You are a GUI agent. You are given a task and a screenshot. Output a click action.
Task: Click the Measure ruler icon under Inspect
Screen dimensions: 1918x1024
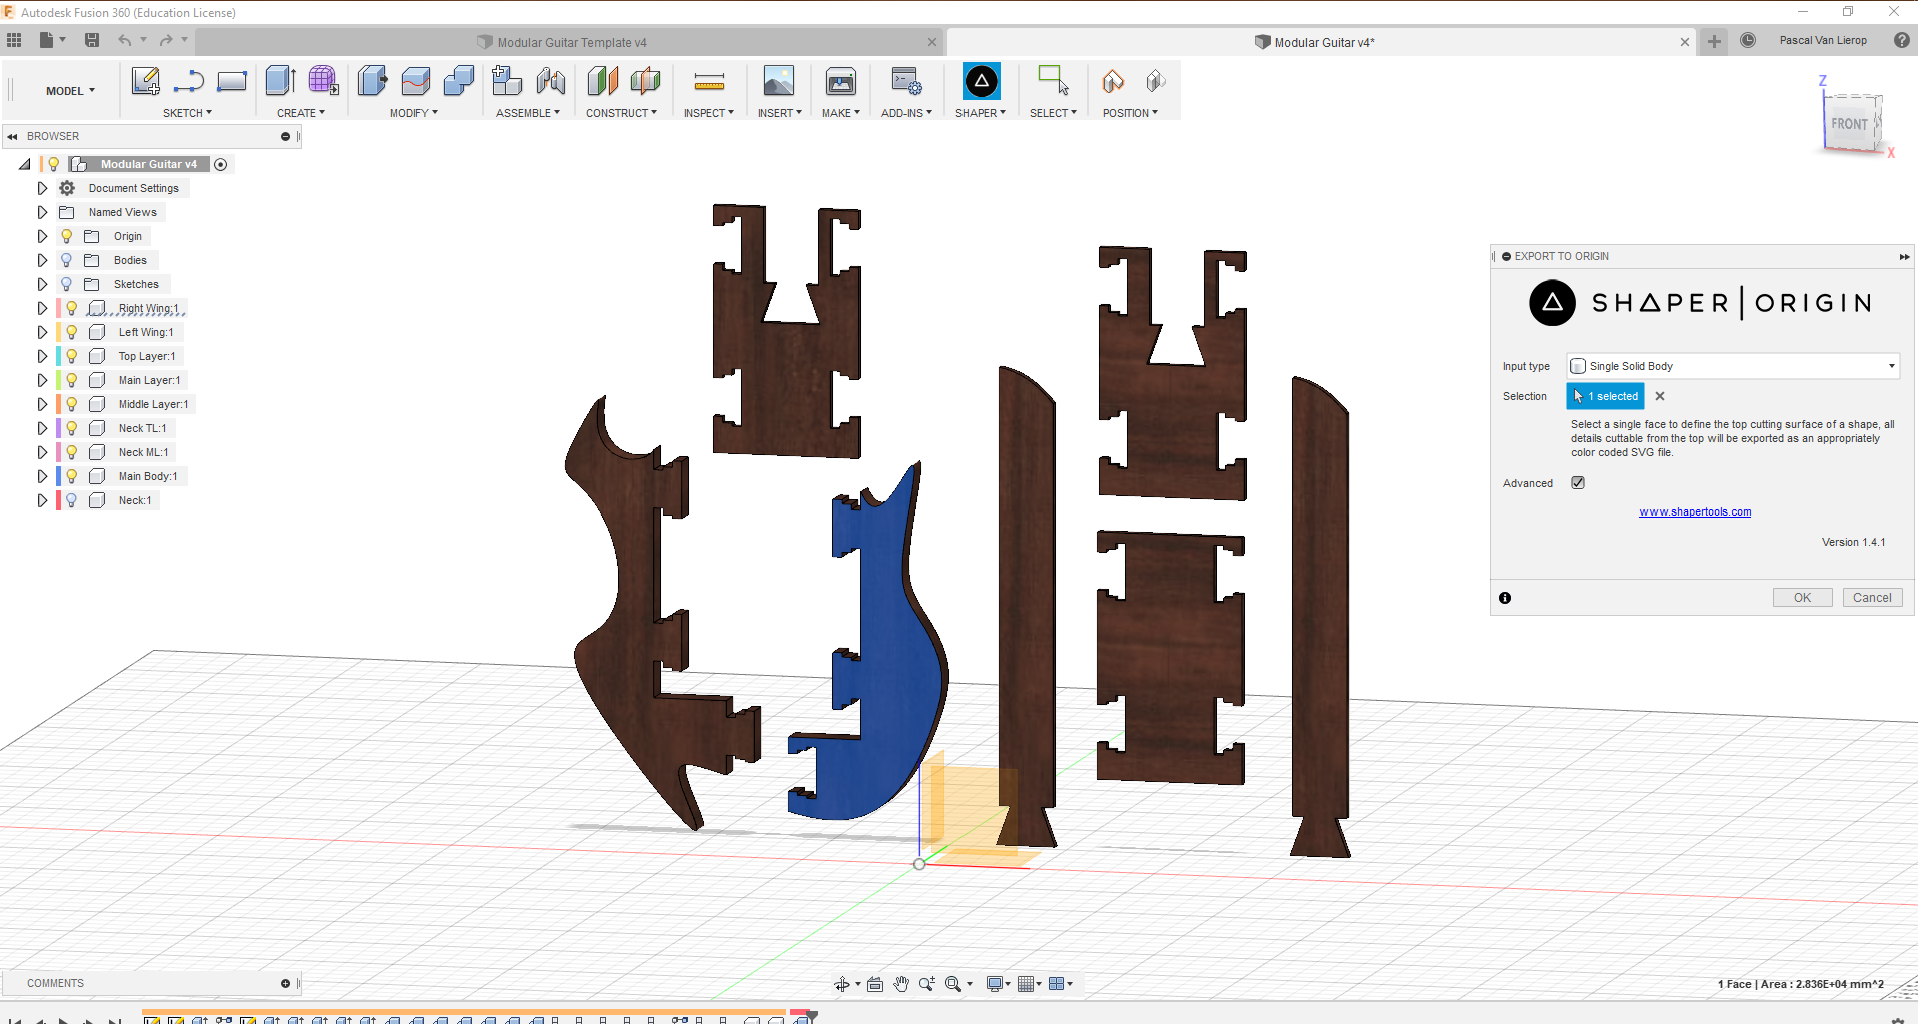[x=708, y=82]
